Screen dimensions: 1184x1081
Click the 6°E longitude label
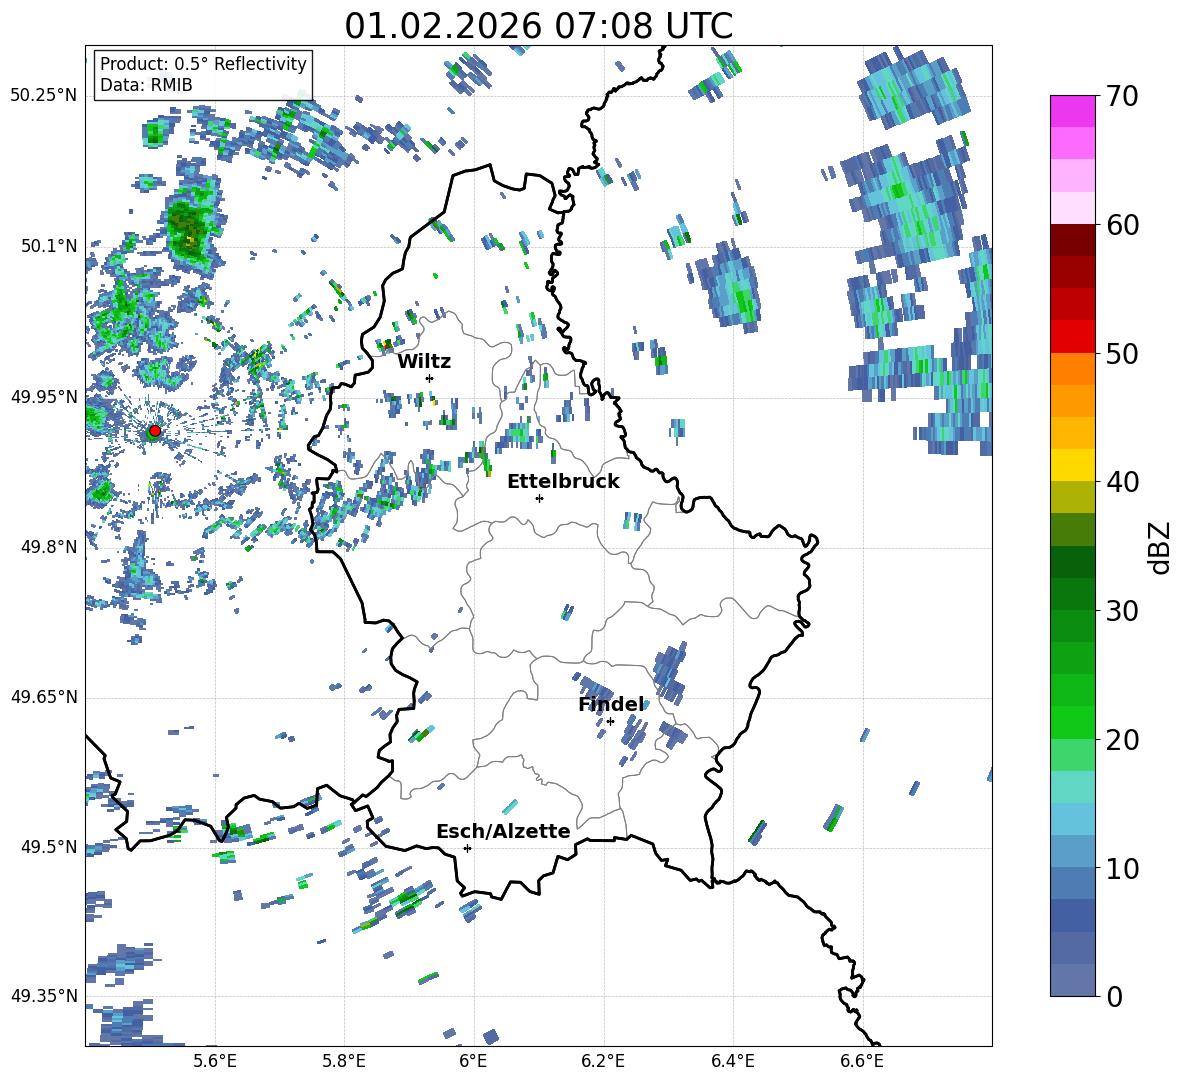pyautogui.click(x=473, y=1061)
